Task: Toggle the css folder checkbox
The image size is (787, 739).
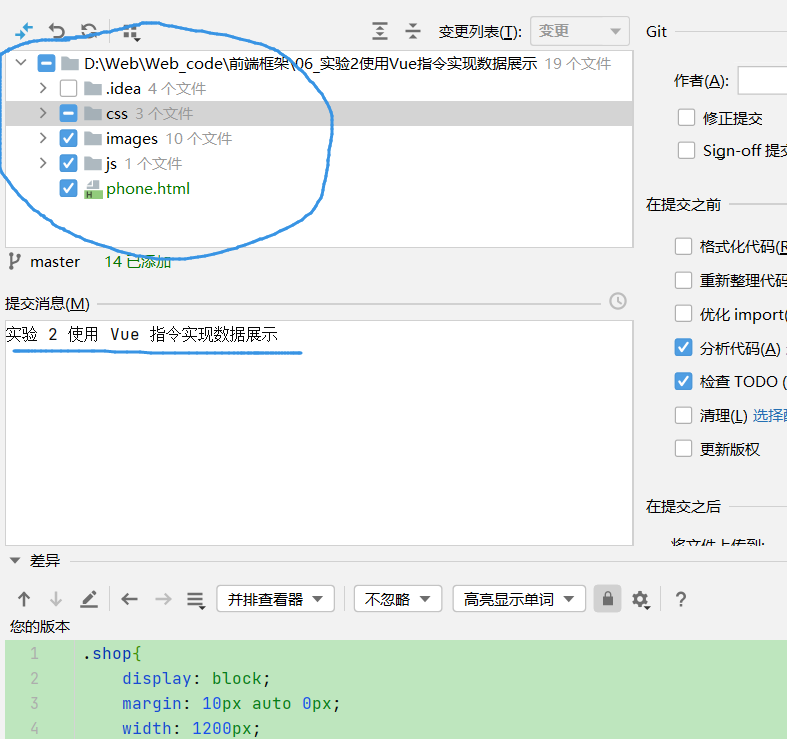Action: pos(68,113)
